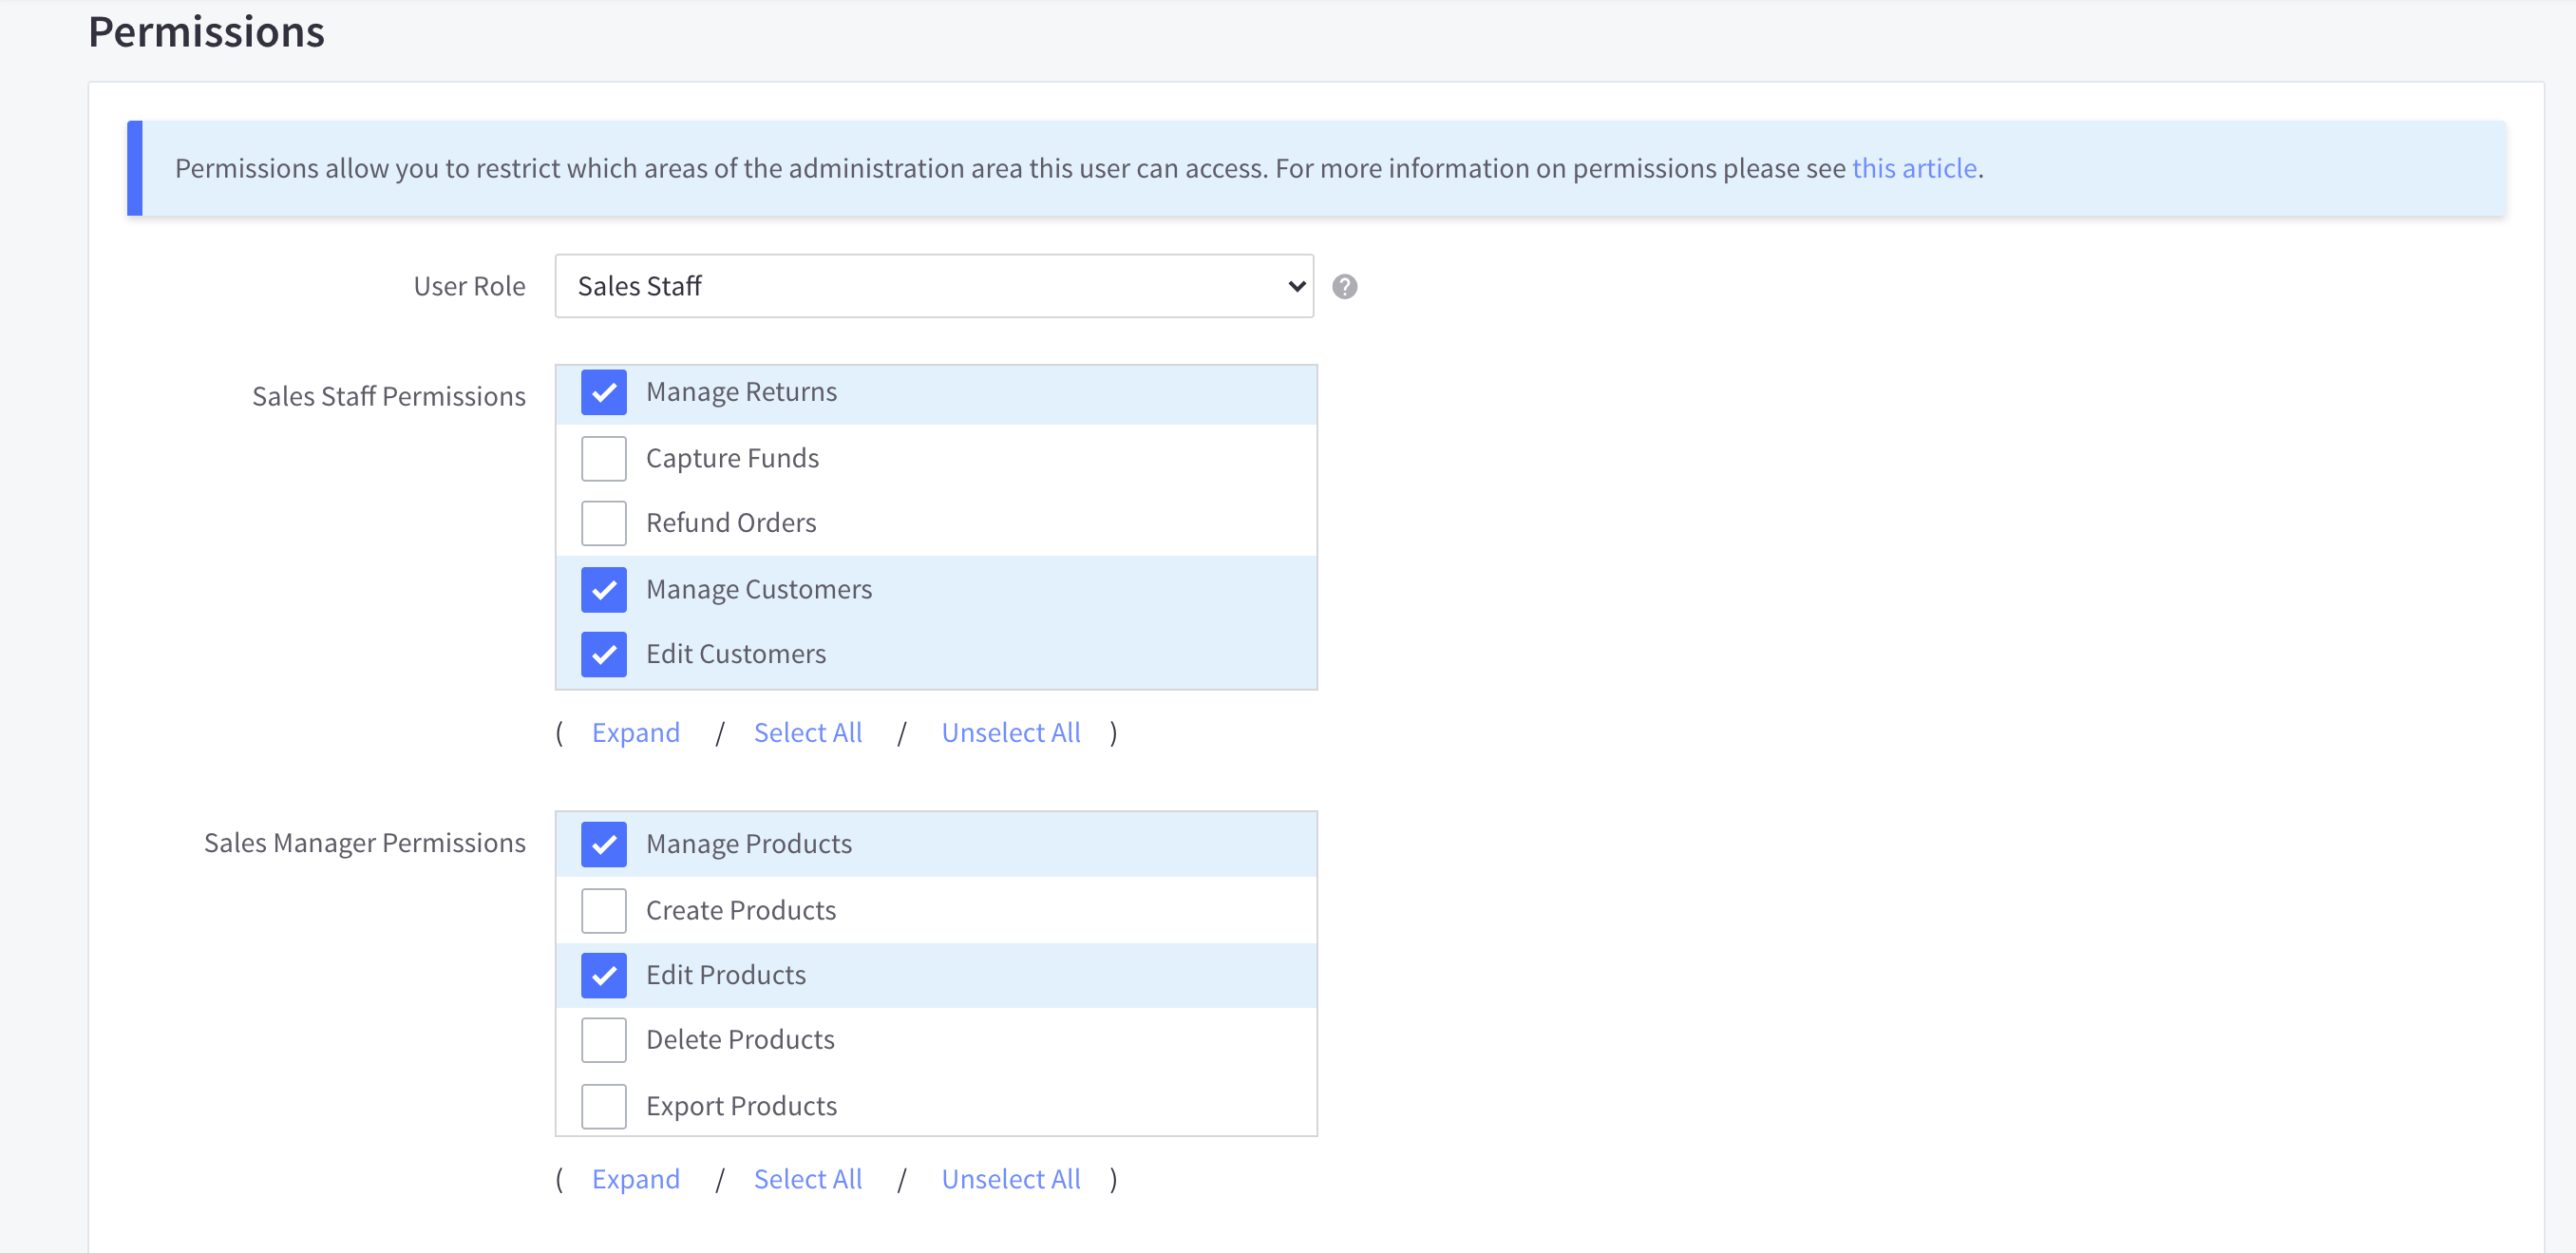Enable Export Products permission

(x=603, y=1106)
